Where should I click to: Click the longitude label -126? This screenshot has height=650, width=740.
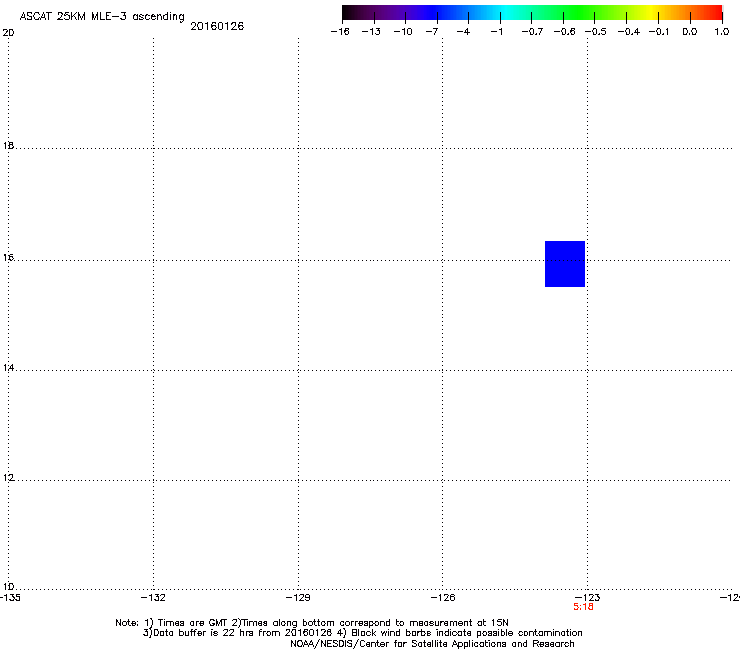[x=443, y=598]
